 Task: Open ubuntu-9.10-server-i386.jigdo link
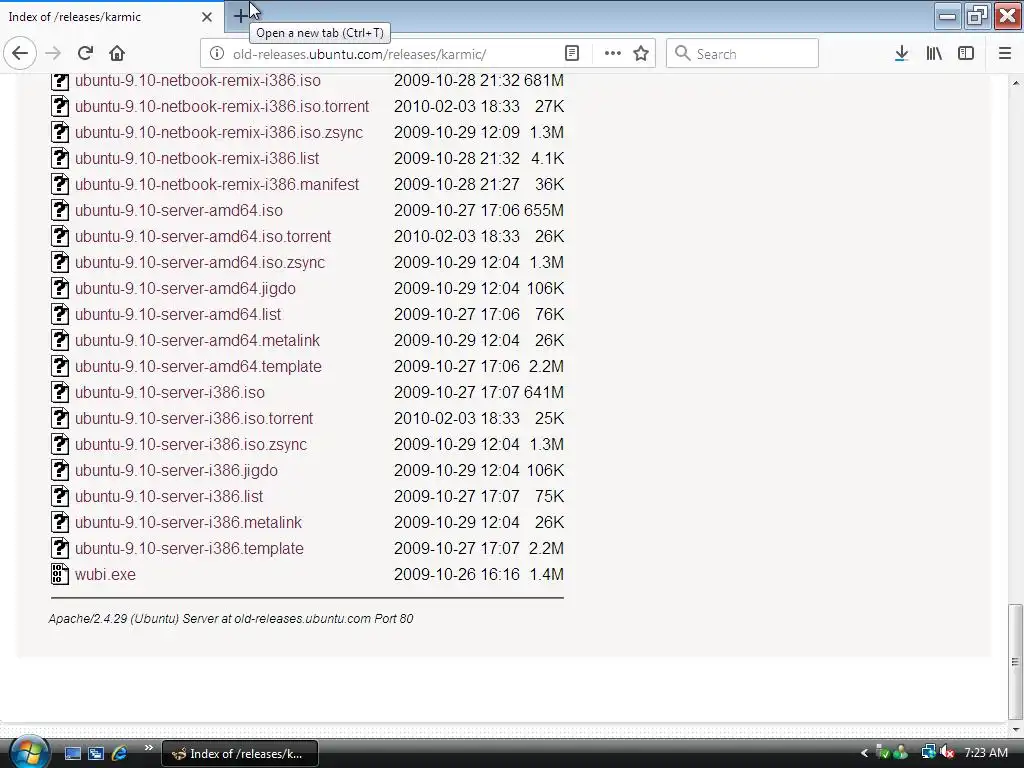point(176,471)
